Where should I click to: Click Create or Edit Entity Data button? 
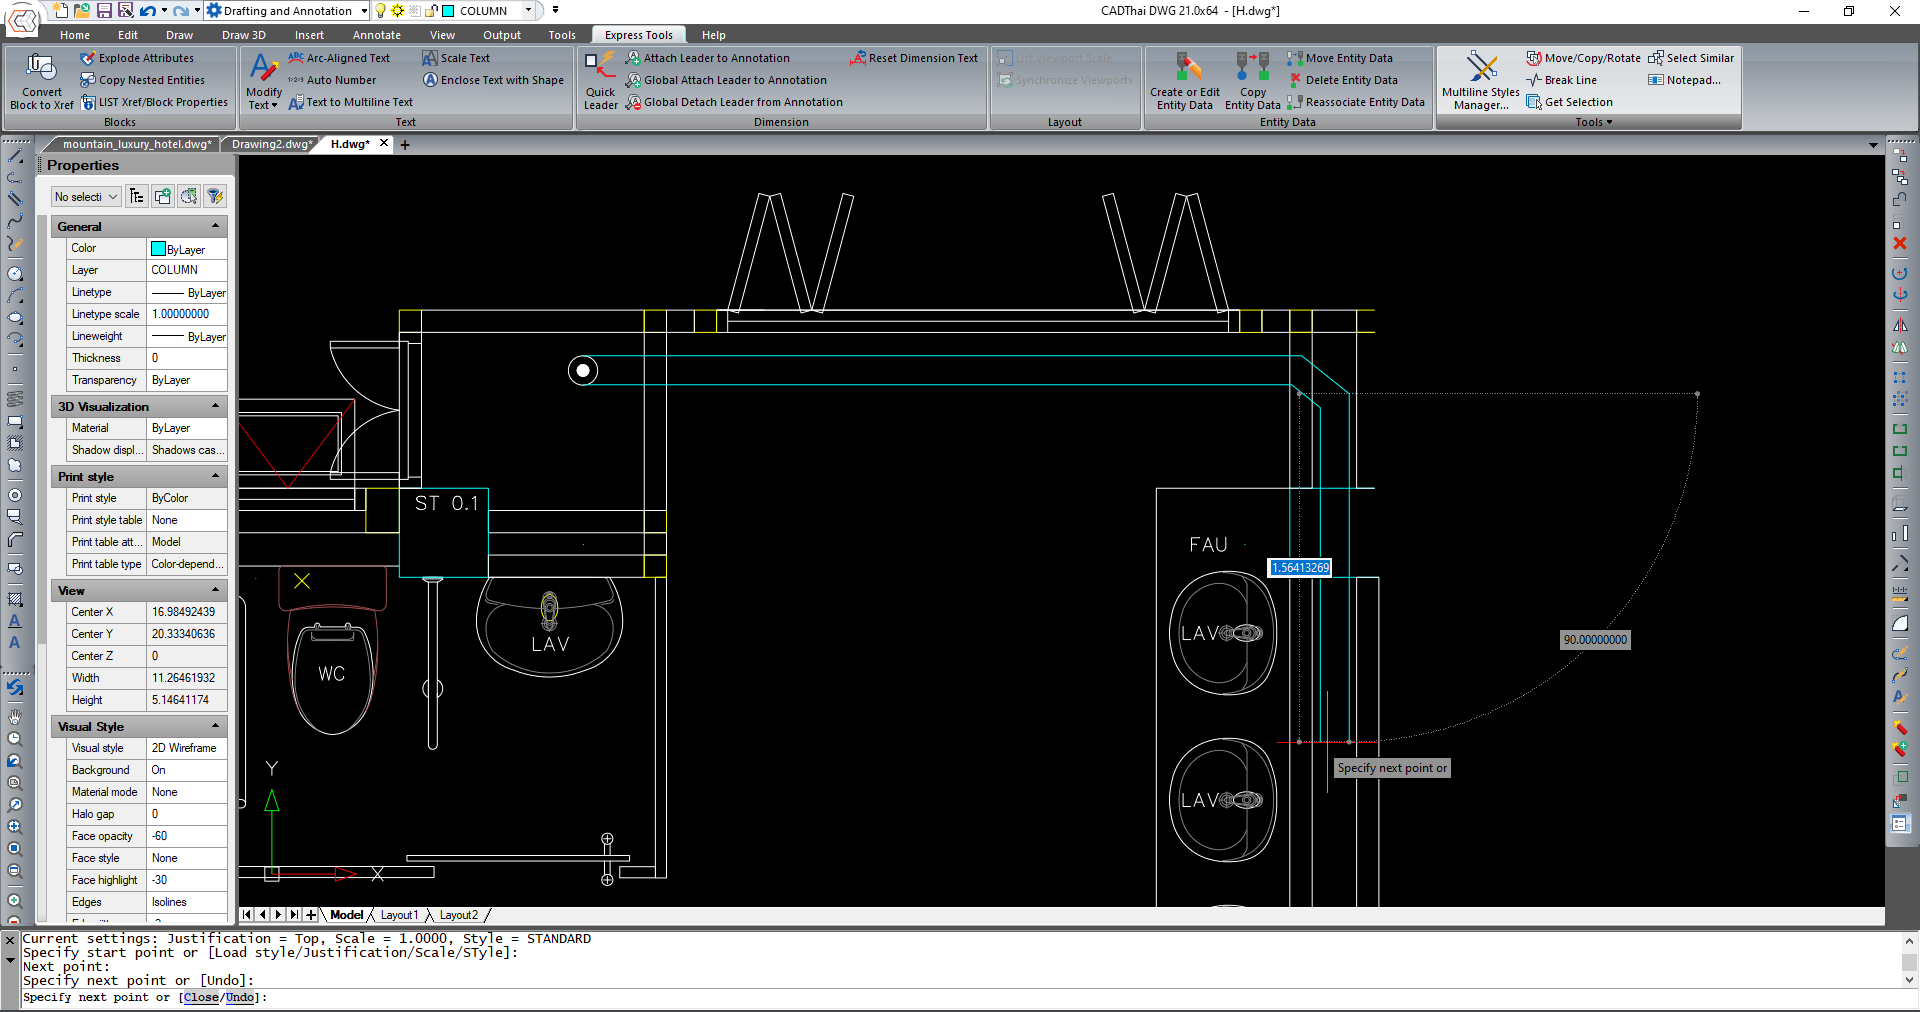pos(1185,81)
